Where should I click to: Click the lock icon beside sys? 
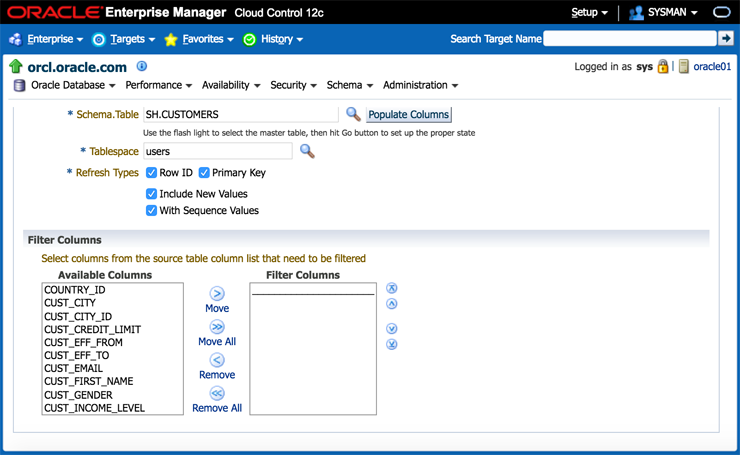click(x=663, y=66)
